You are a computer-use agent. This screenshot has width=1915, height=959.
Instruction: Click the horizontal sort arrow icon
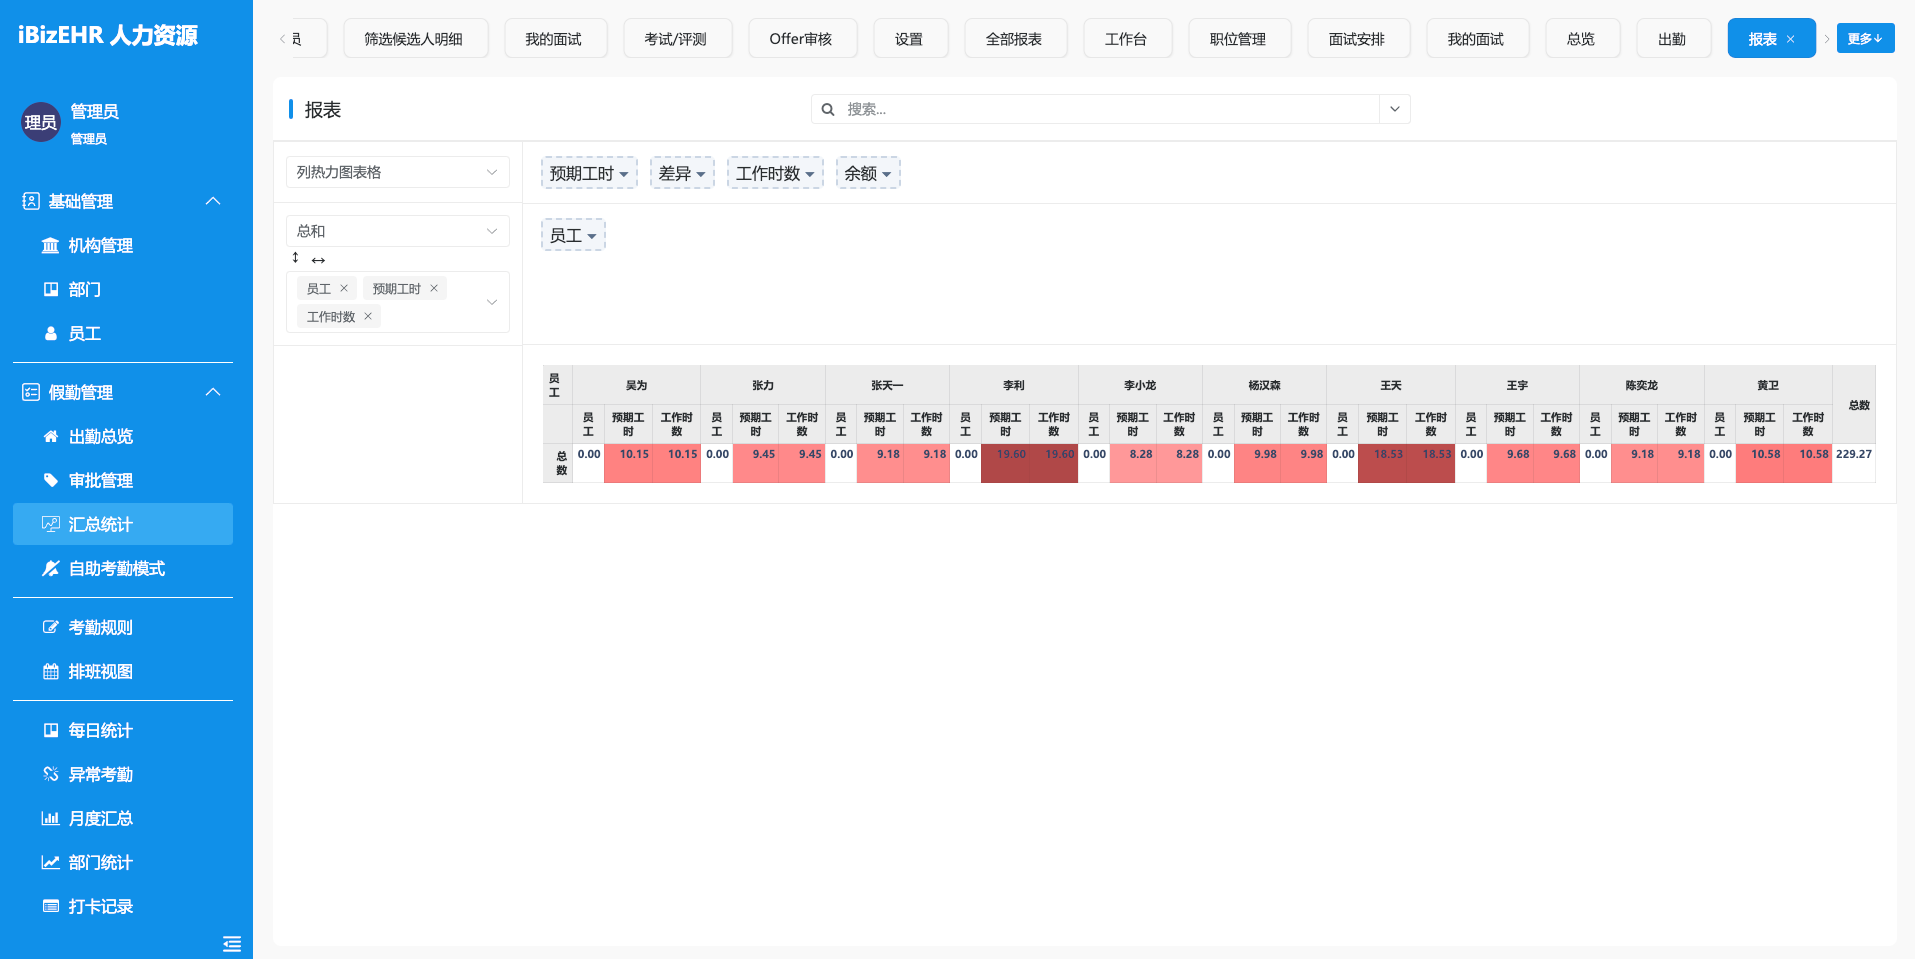(x=318, y=260)
